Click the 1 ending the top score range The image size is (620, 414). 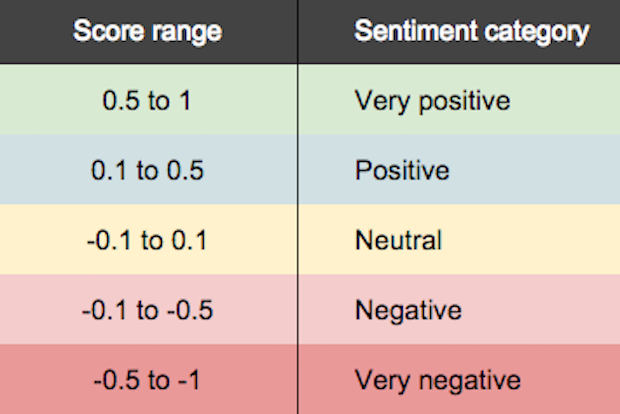(x=188, y=101)
